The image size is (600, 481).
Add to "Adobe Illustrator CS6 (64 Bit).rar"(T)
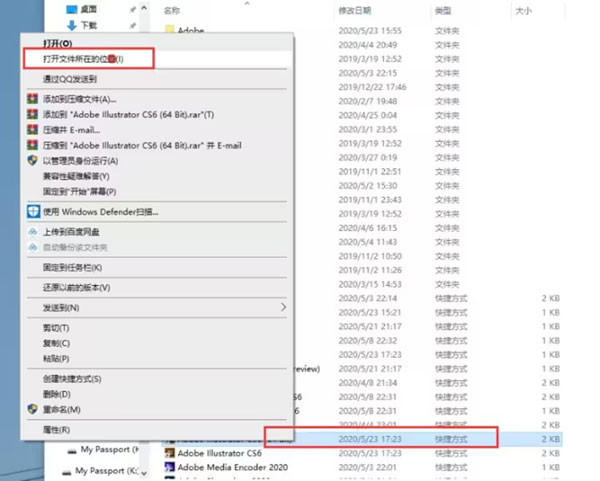click(128, 114)
